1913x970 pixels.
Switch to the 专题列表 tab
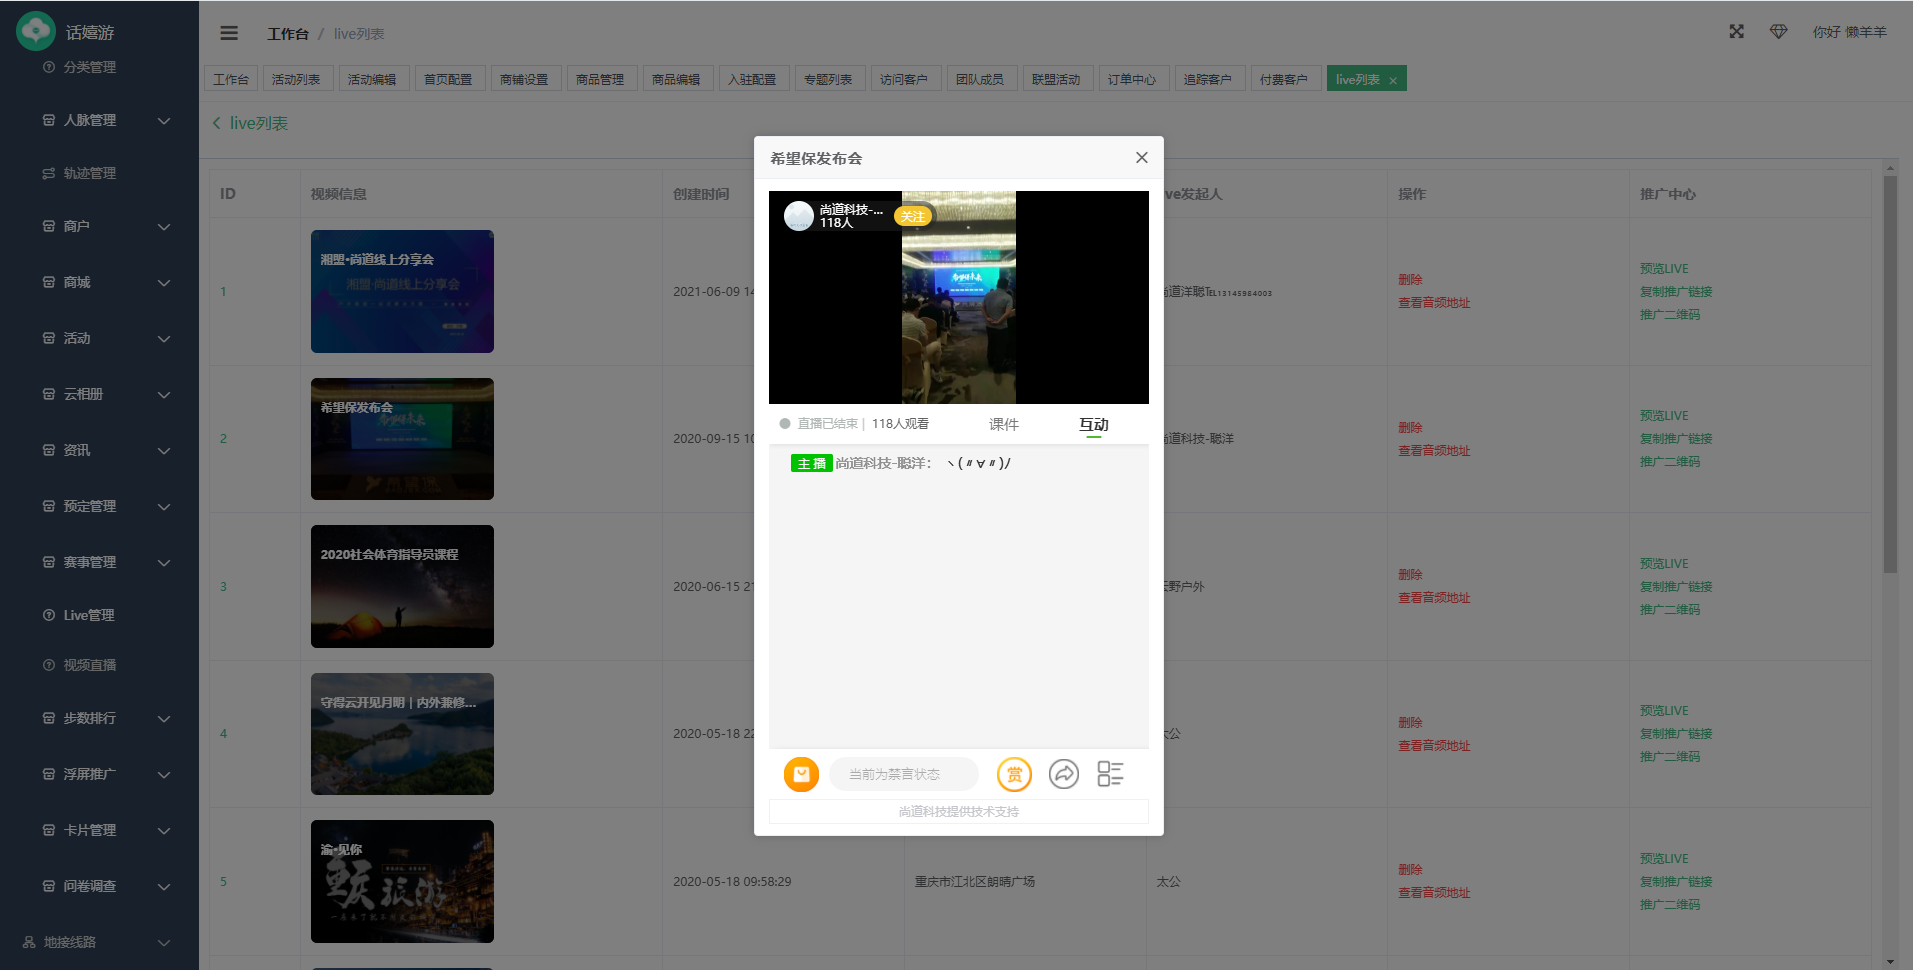828,79
